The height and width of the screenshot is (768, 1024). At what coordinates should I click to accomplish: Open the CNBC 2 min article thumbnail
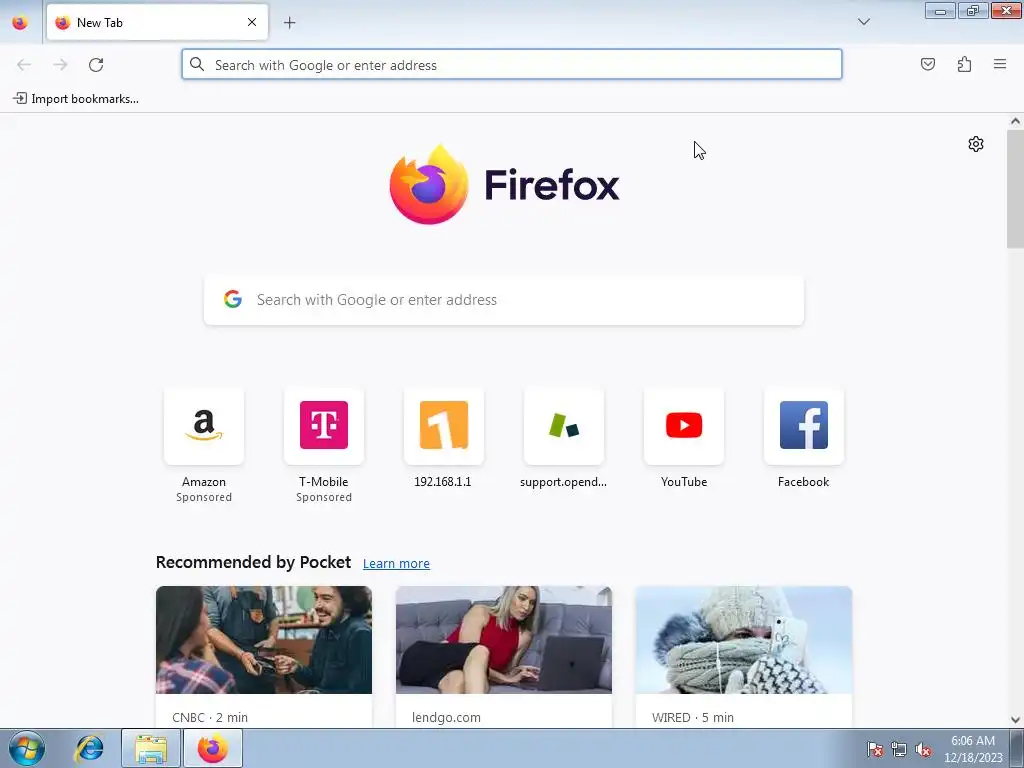click(264, 640)
